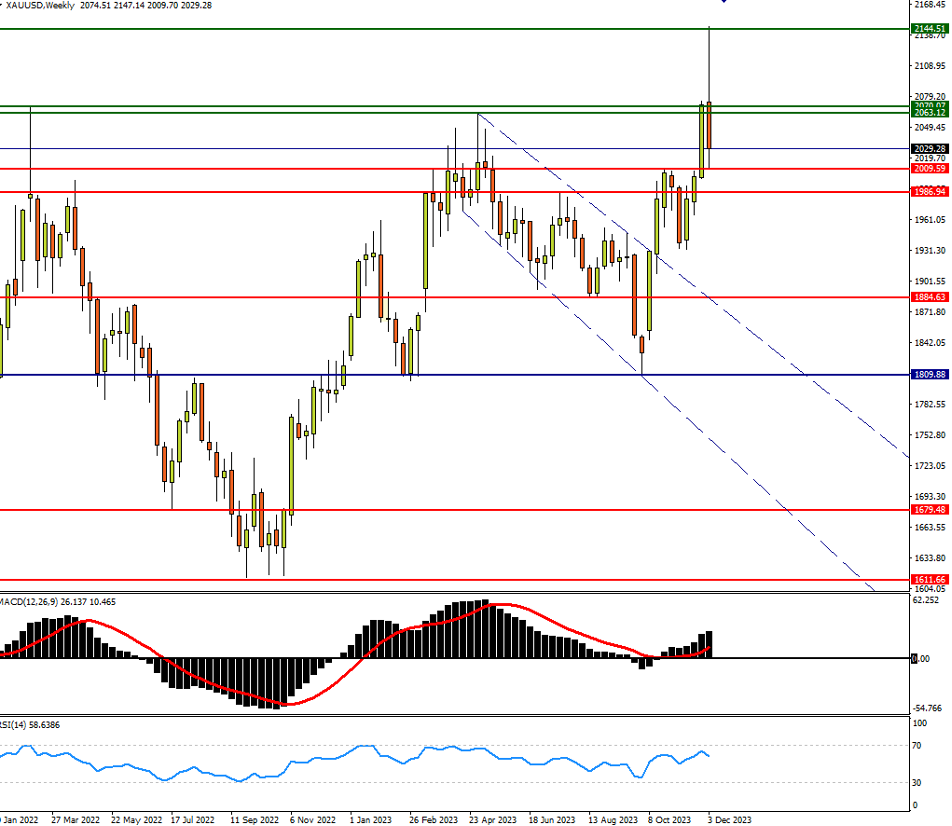Click the 2144.51 green price label

[929, 30]
